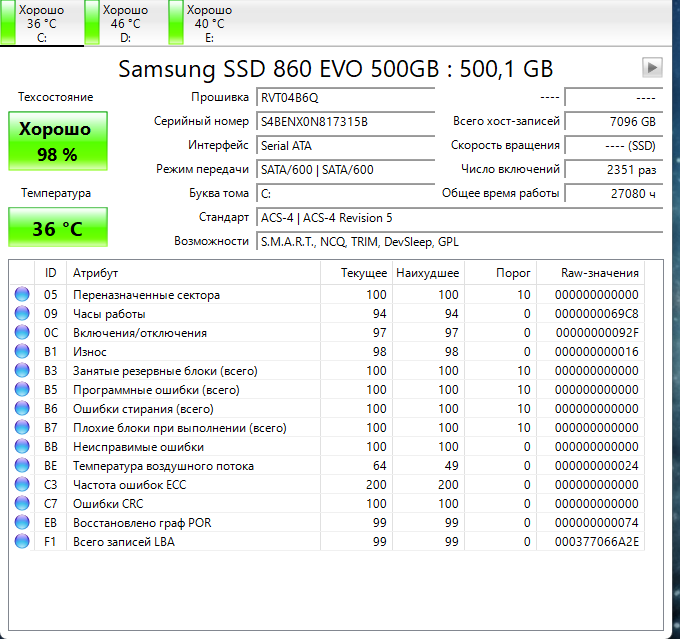Click the next disk arrow button

[652, 68]
